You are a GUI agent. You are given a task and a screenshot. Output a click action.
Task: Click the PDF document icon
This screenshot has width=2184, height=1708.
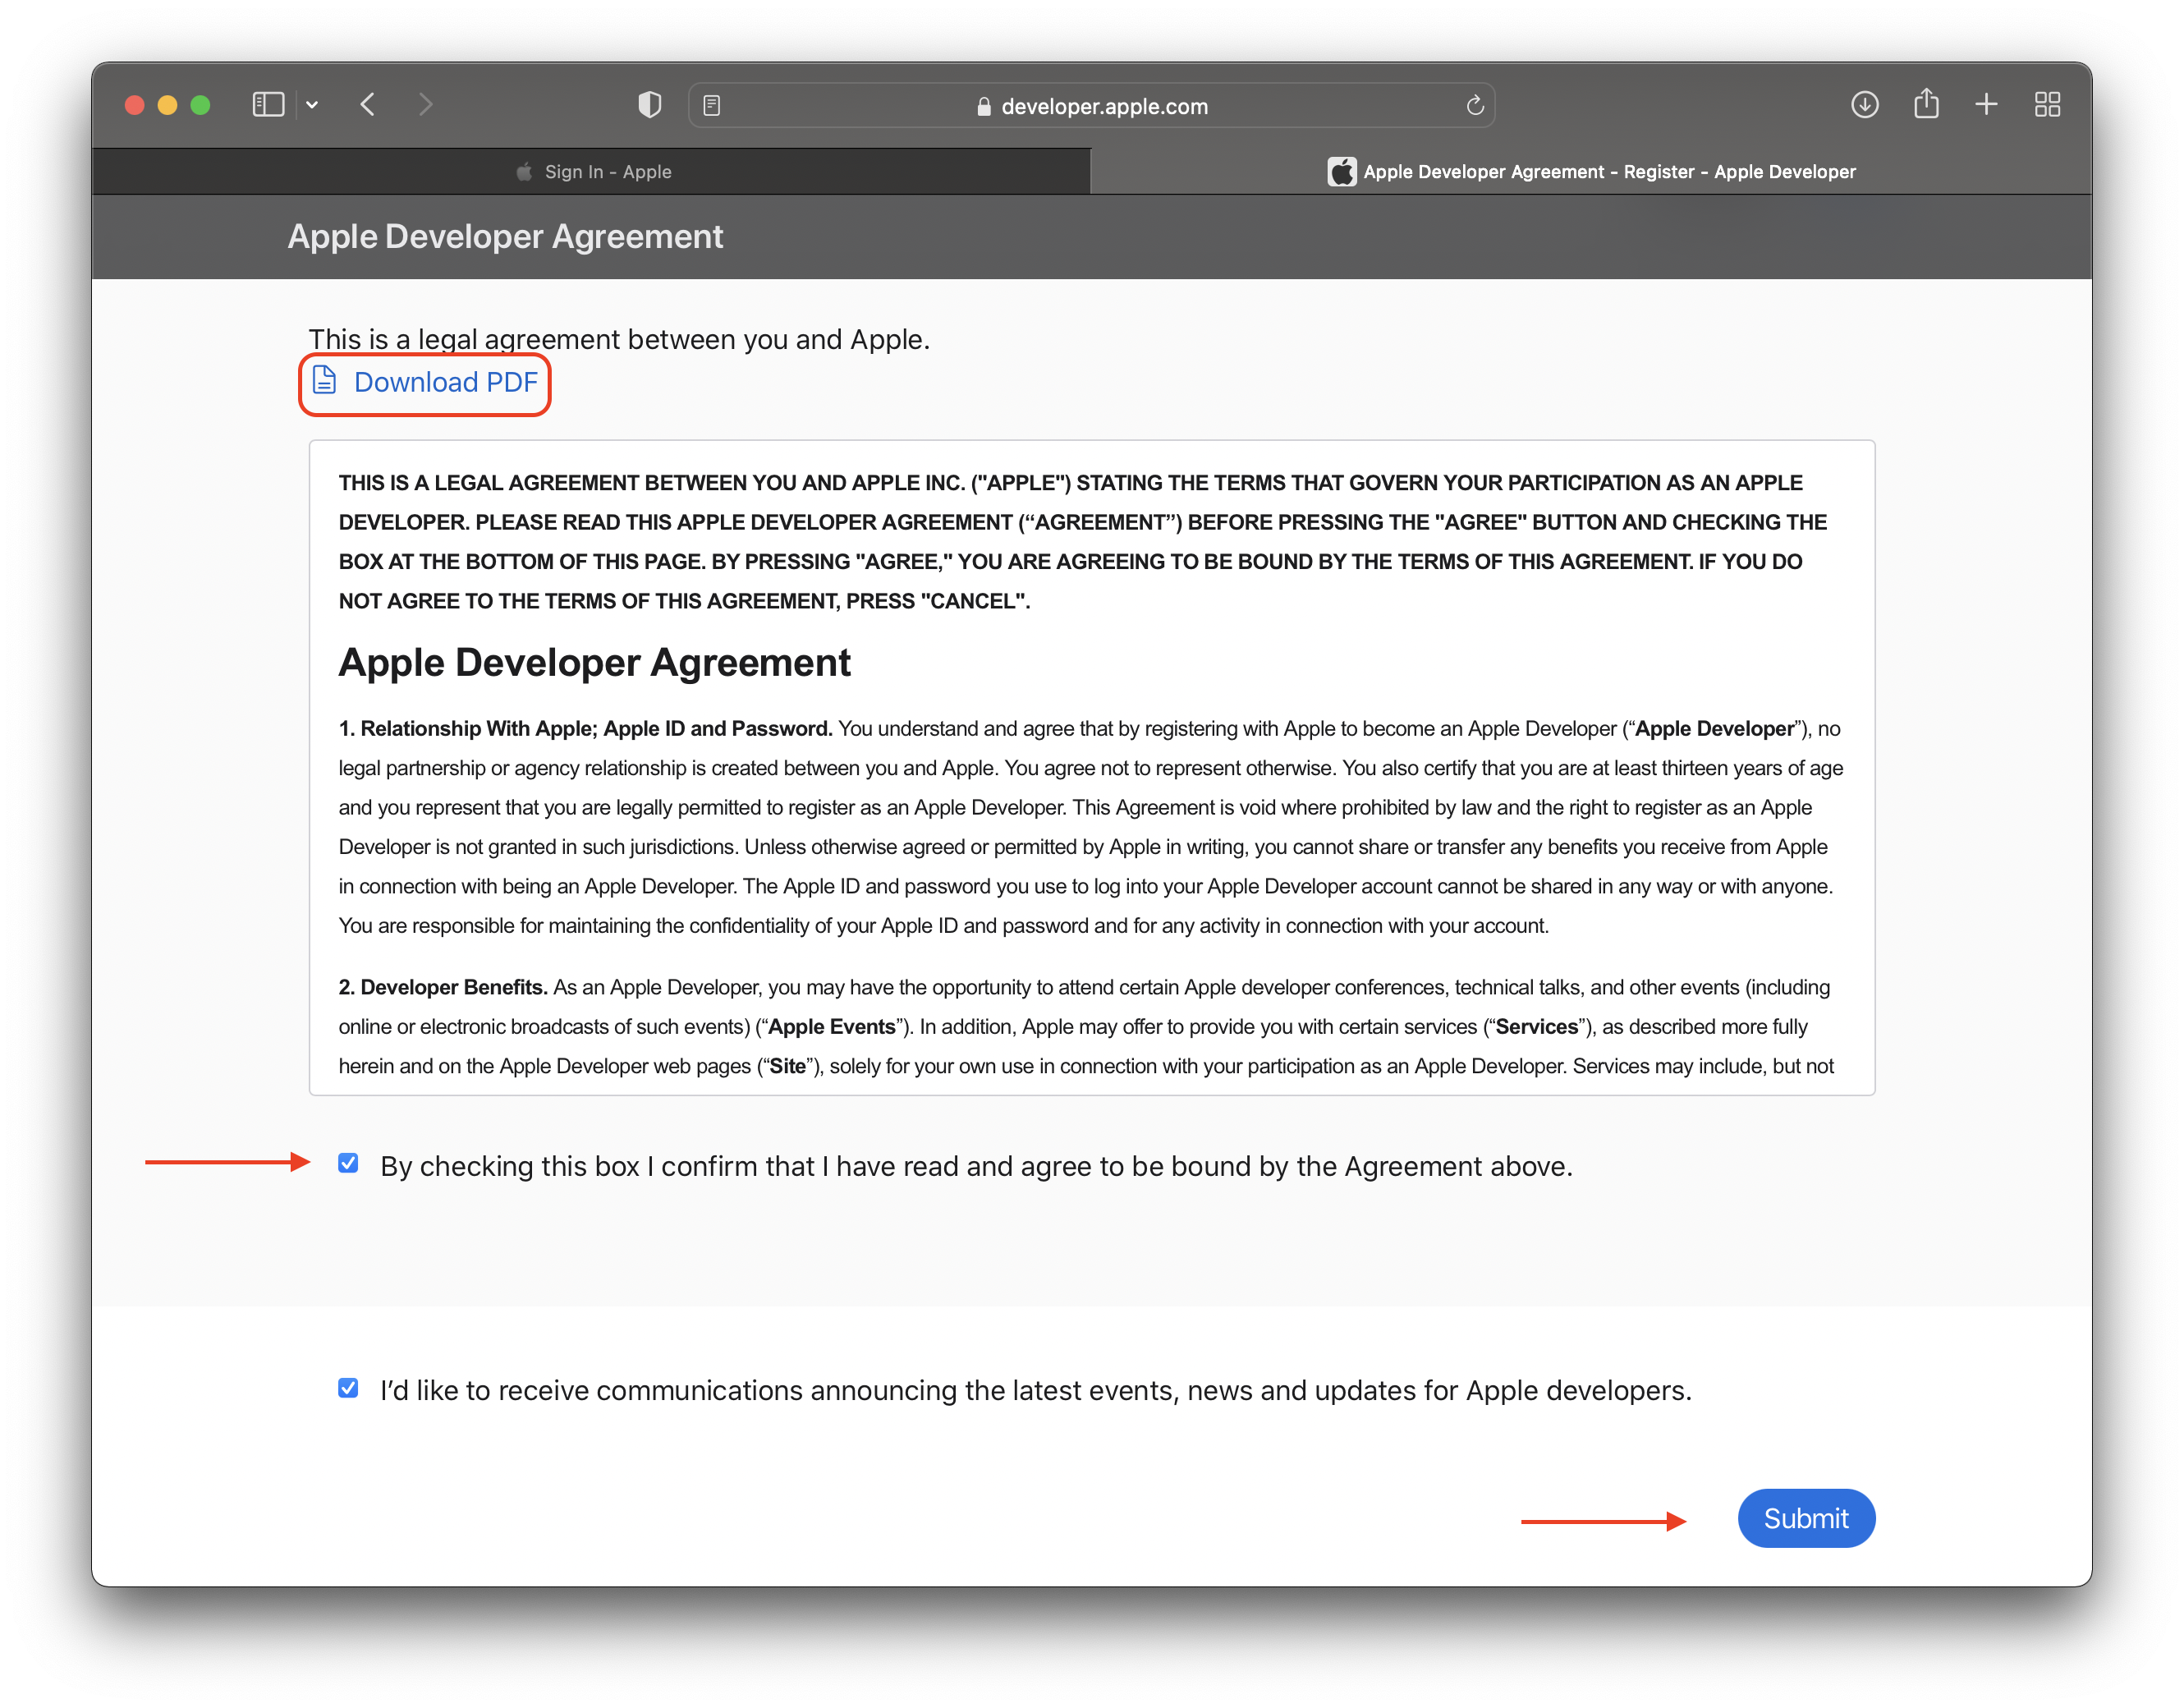[324, 381]
